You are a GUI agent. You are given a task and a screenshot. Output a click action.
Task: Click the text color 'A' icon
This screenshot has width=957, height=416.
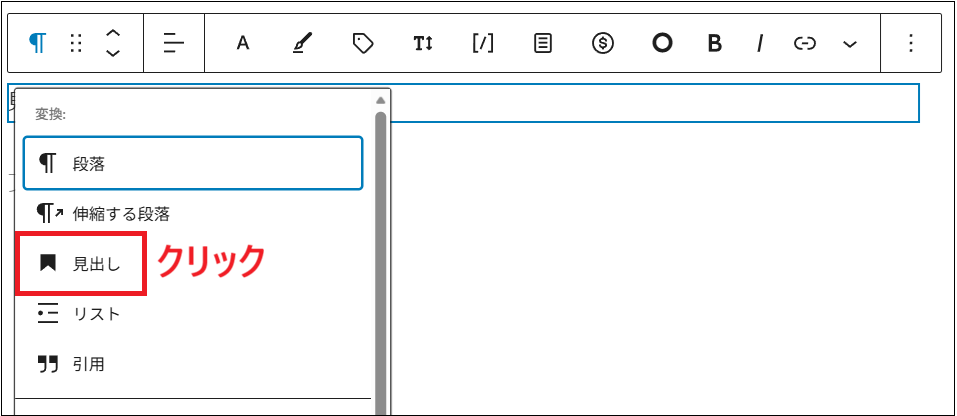242,43
